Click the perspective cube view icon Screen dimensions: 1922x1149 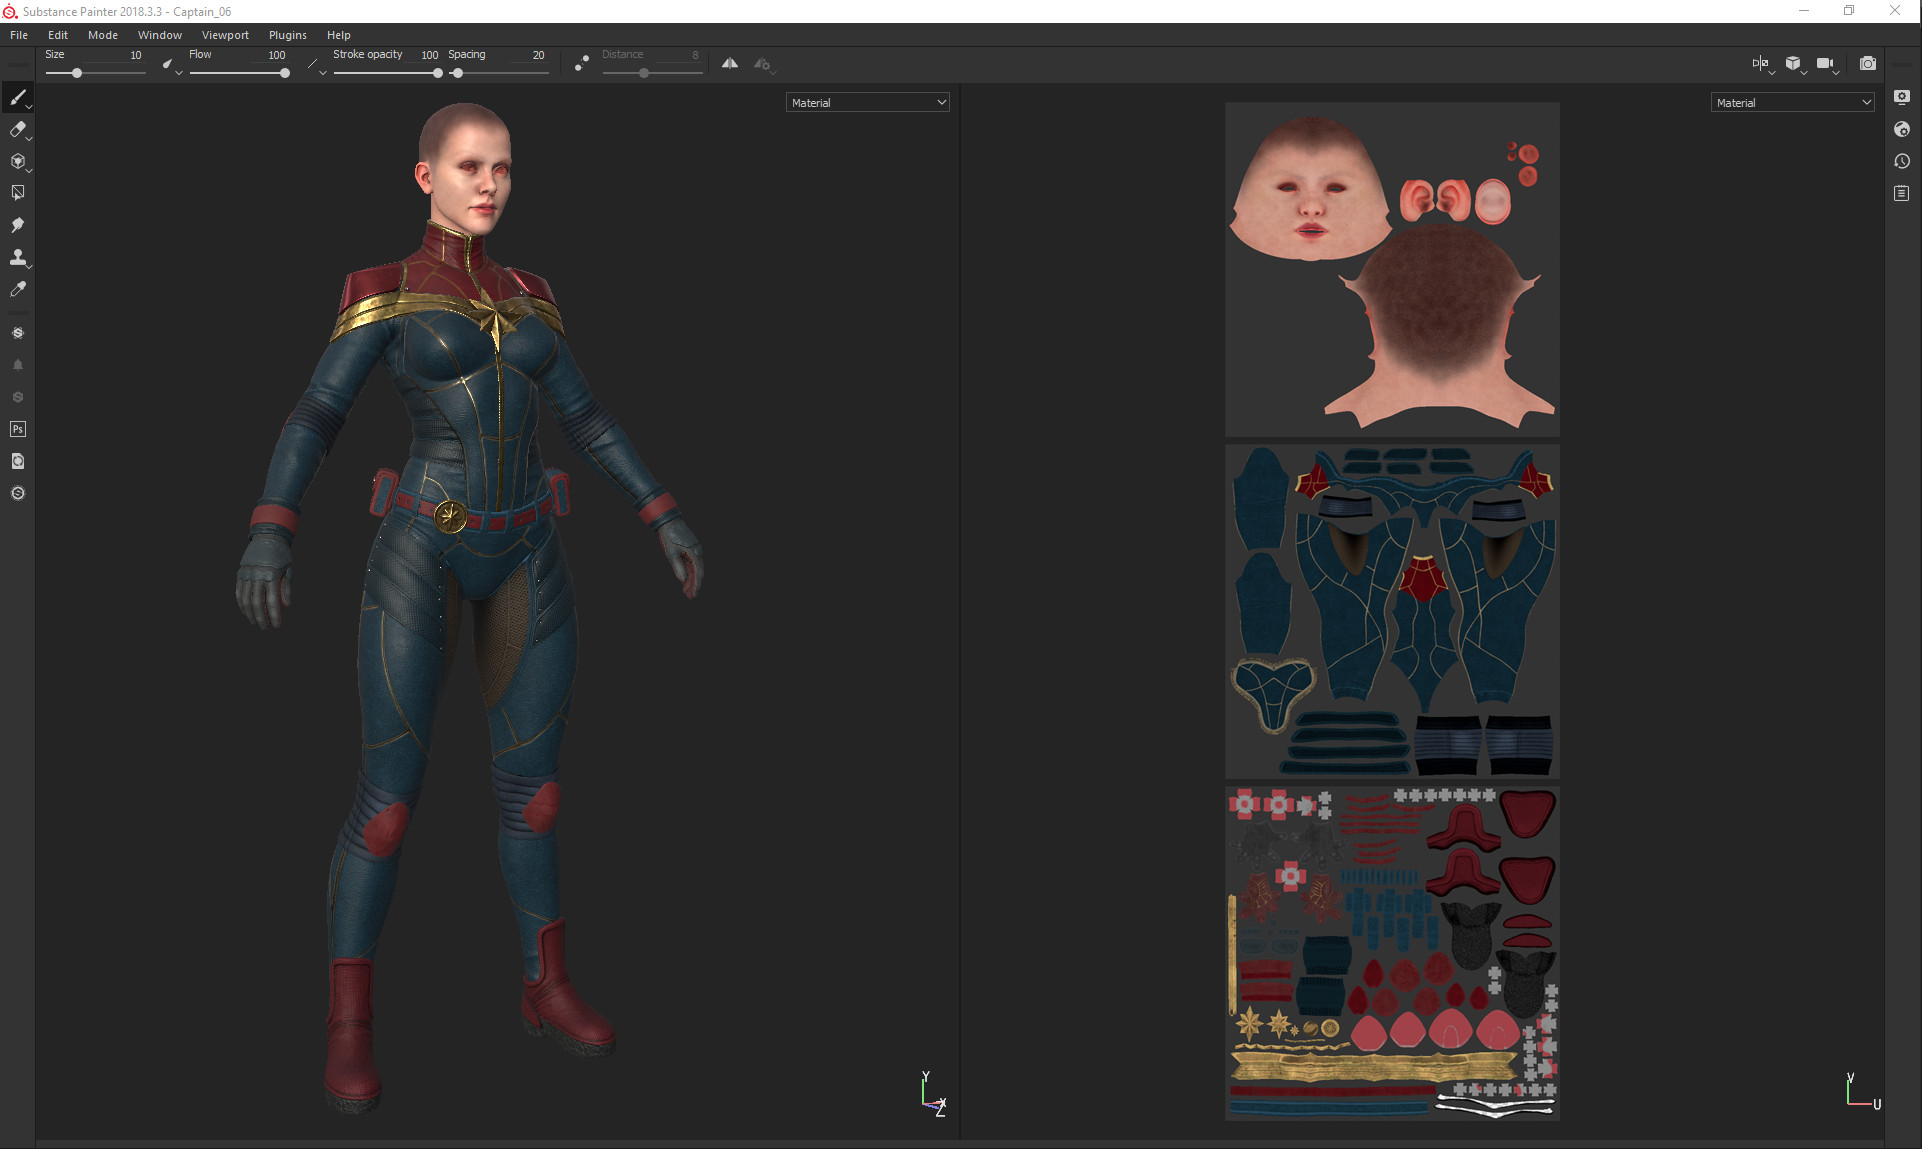pos(1793,63)
